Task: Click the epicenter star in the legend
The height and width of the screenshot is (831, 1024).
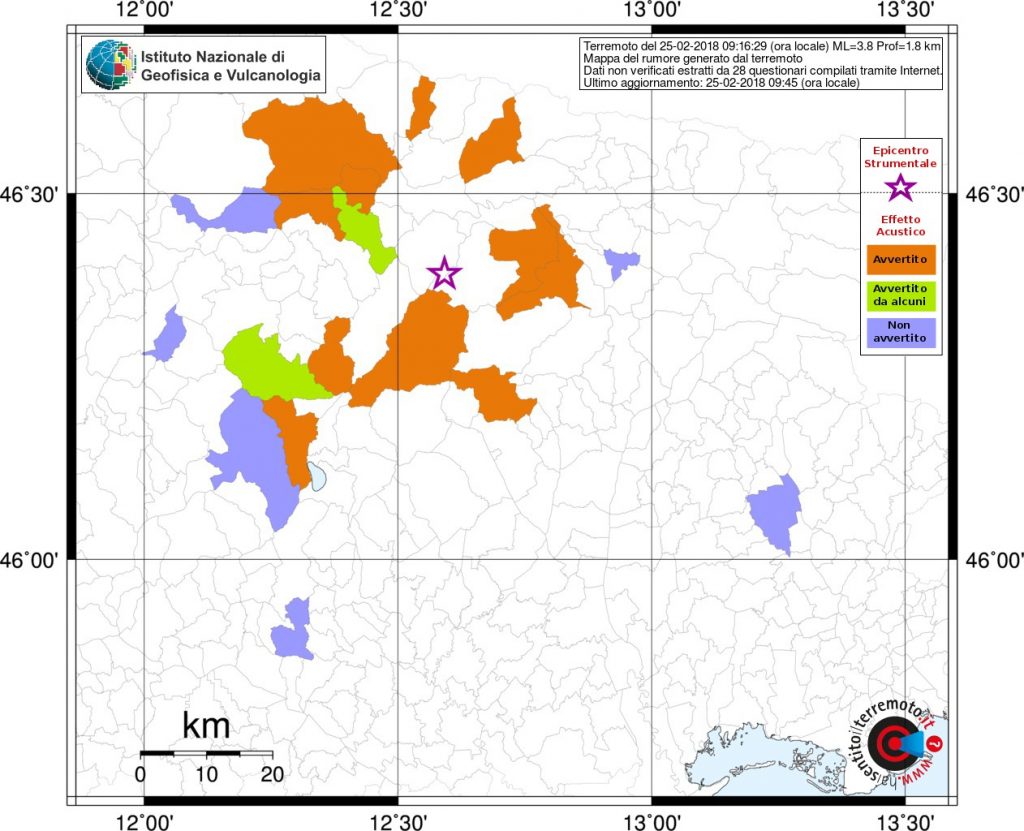Action: point(900,187)
